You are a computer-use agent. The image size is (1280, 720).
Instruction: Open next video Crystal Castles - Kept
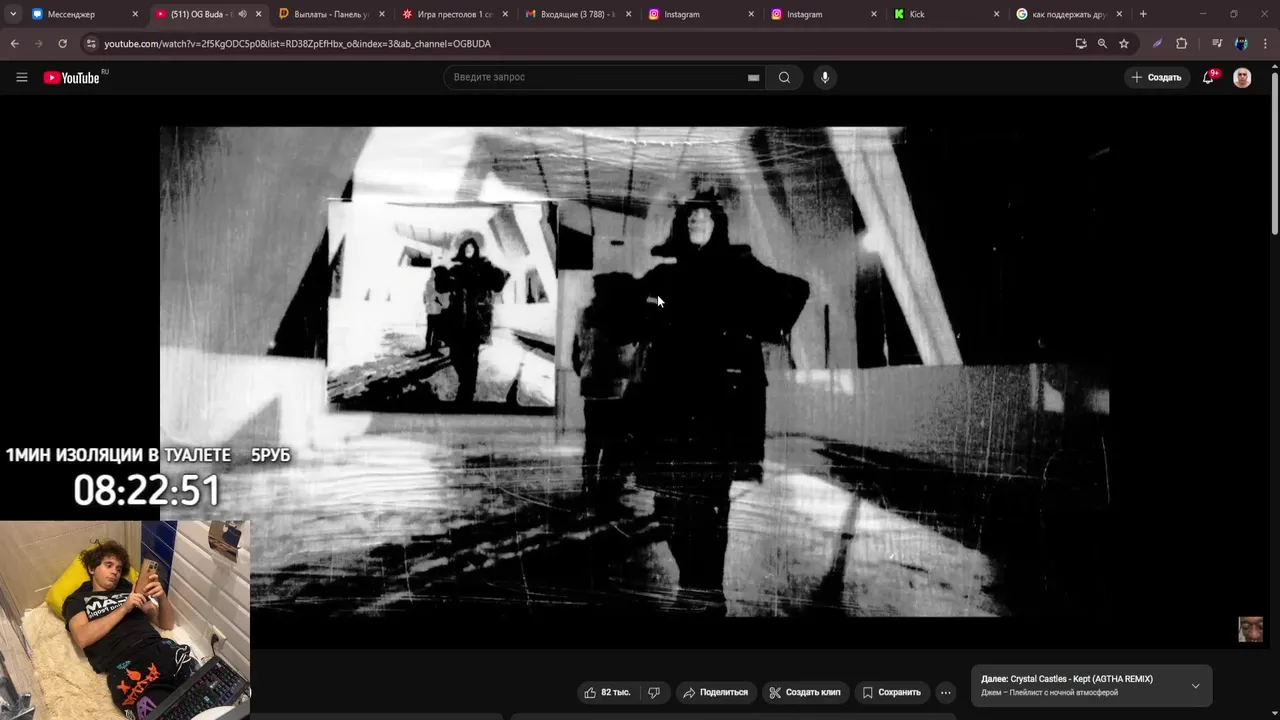pos(1092,685)
